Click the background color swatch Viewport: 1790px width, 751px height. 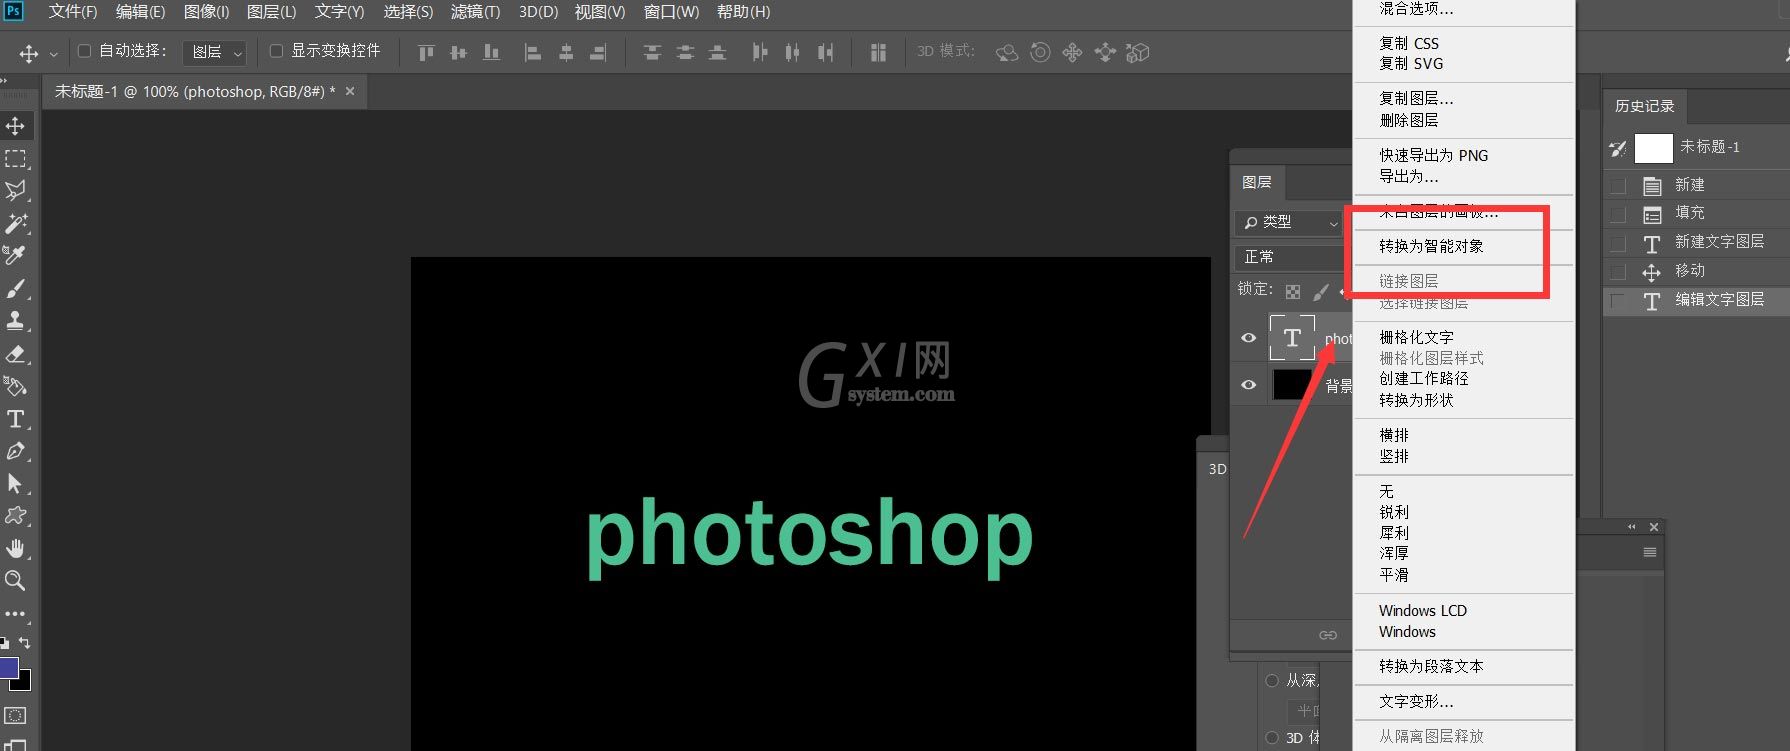pos(24,683)
